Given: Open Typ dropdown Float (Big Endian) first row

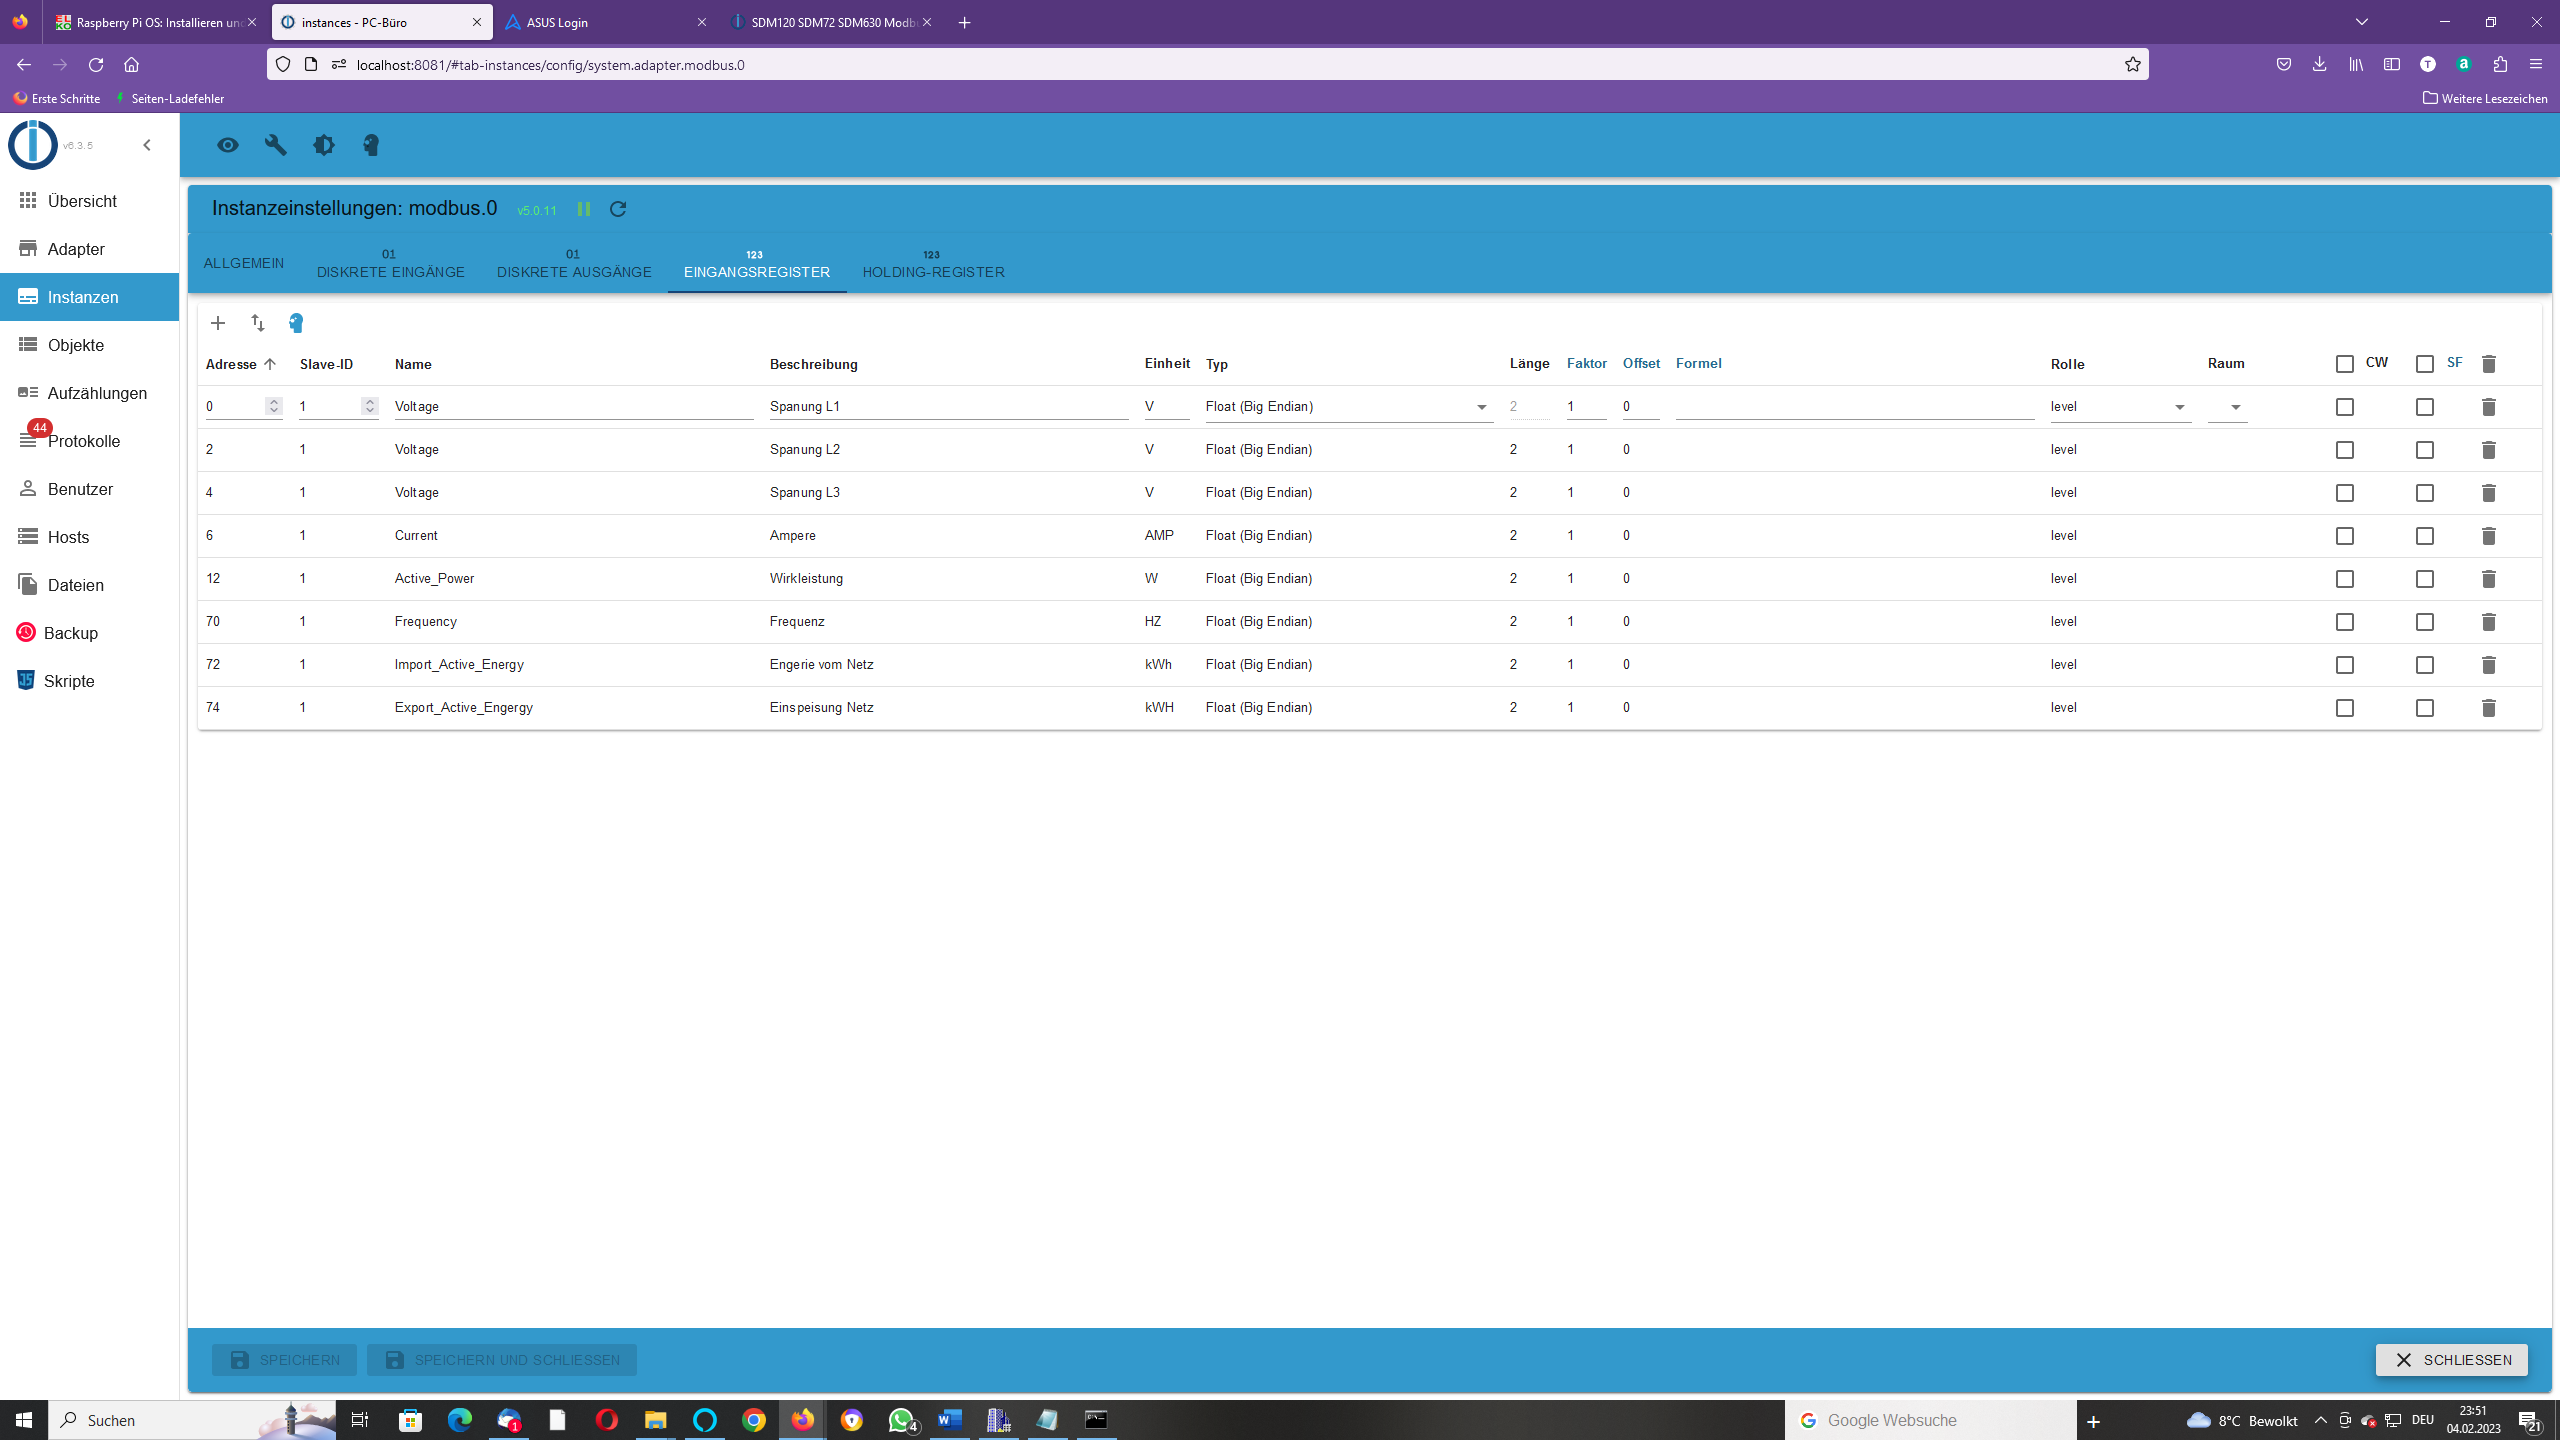Looking at the screenshot, I should 1348,407.
